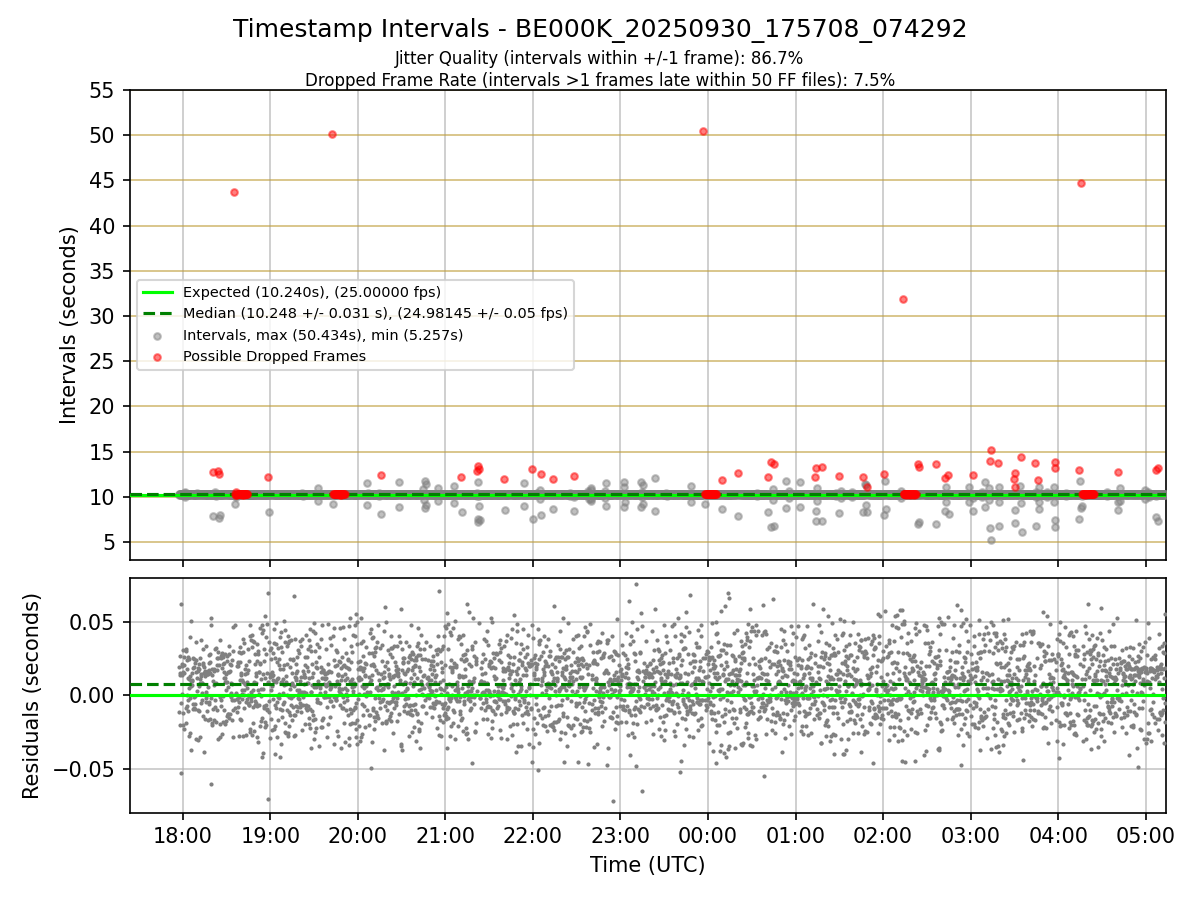Click the '21:00' x-axis tick label
Image resolution: width=1200 pixels, height=900 pixels.
445,834
